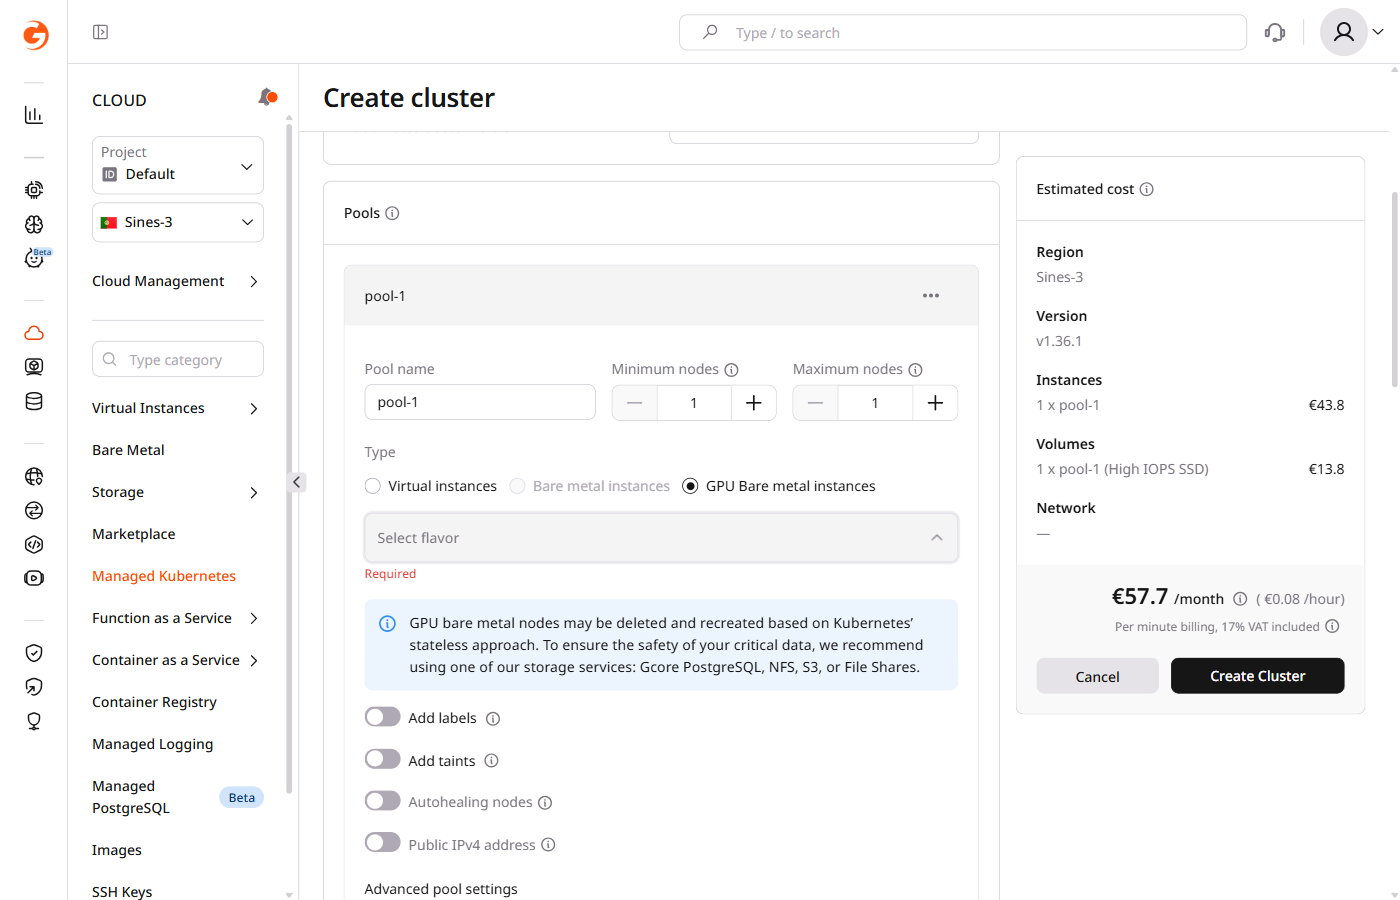Open the monitor screen icon below Cloud icon

coord(34,367)
